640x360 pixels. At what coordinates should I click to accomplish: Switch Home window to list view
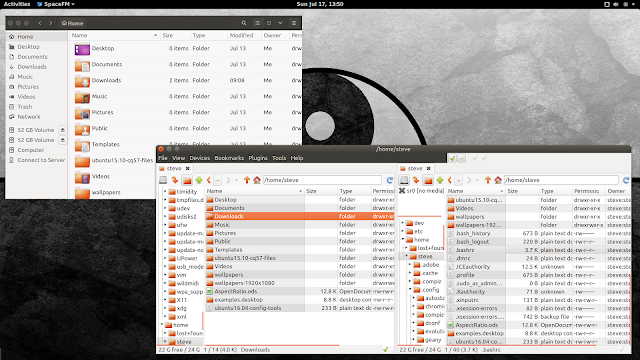click(257, 23)
